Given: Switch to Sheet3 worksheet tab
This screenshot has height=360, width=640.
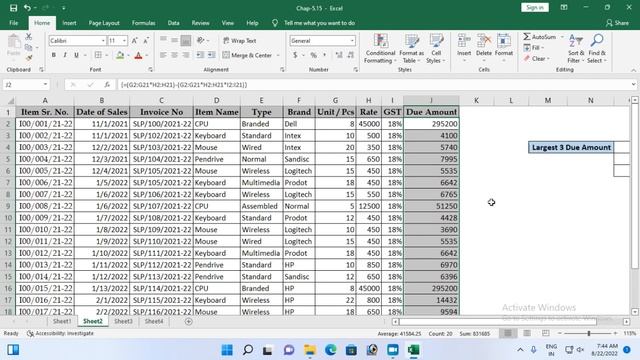Looking at the screenshot, I should click(123, 321).
